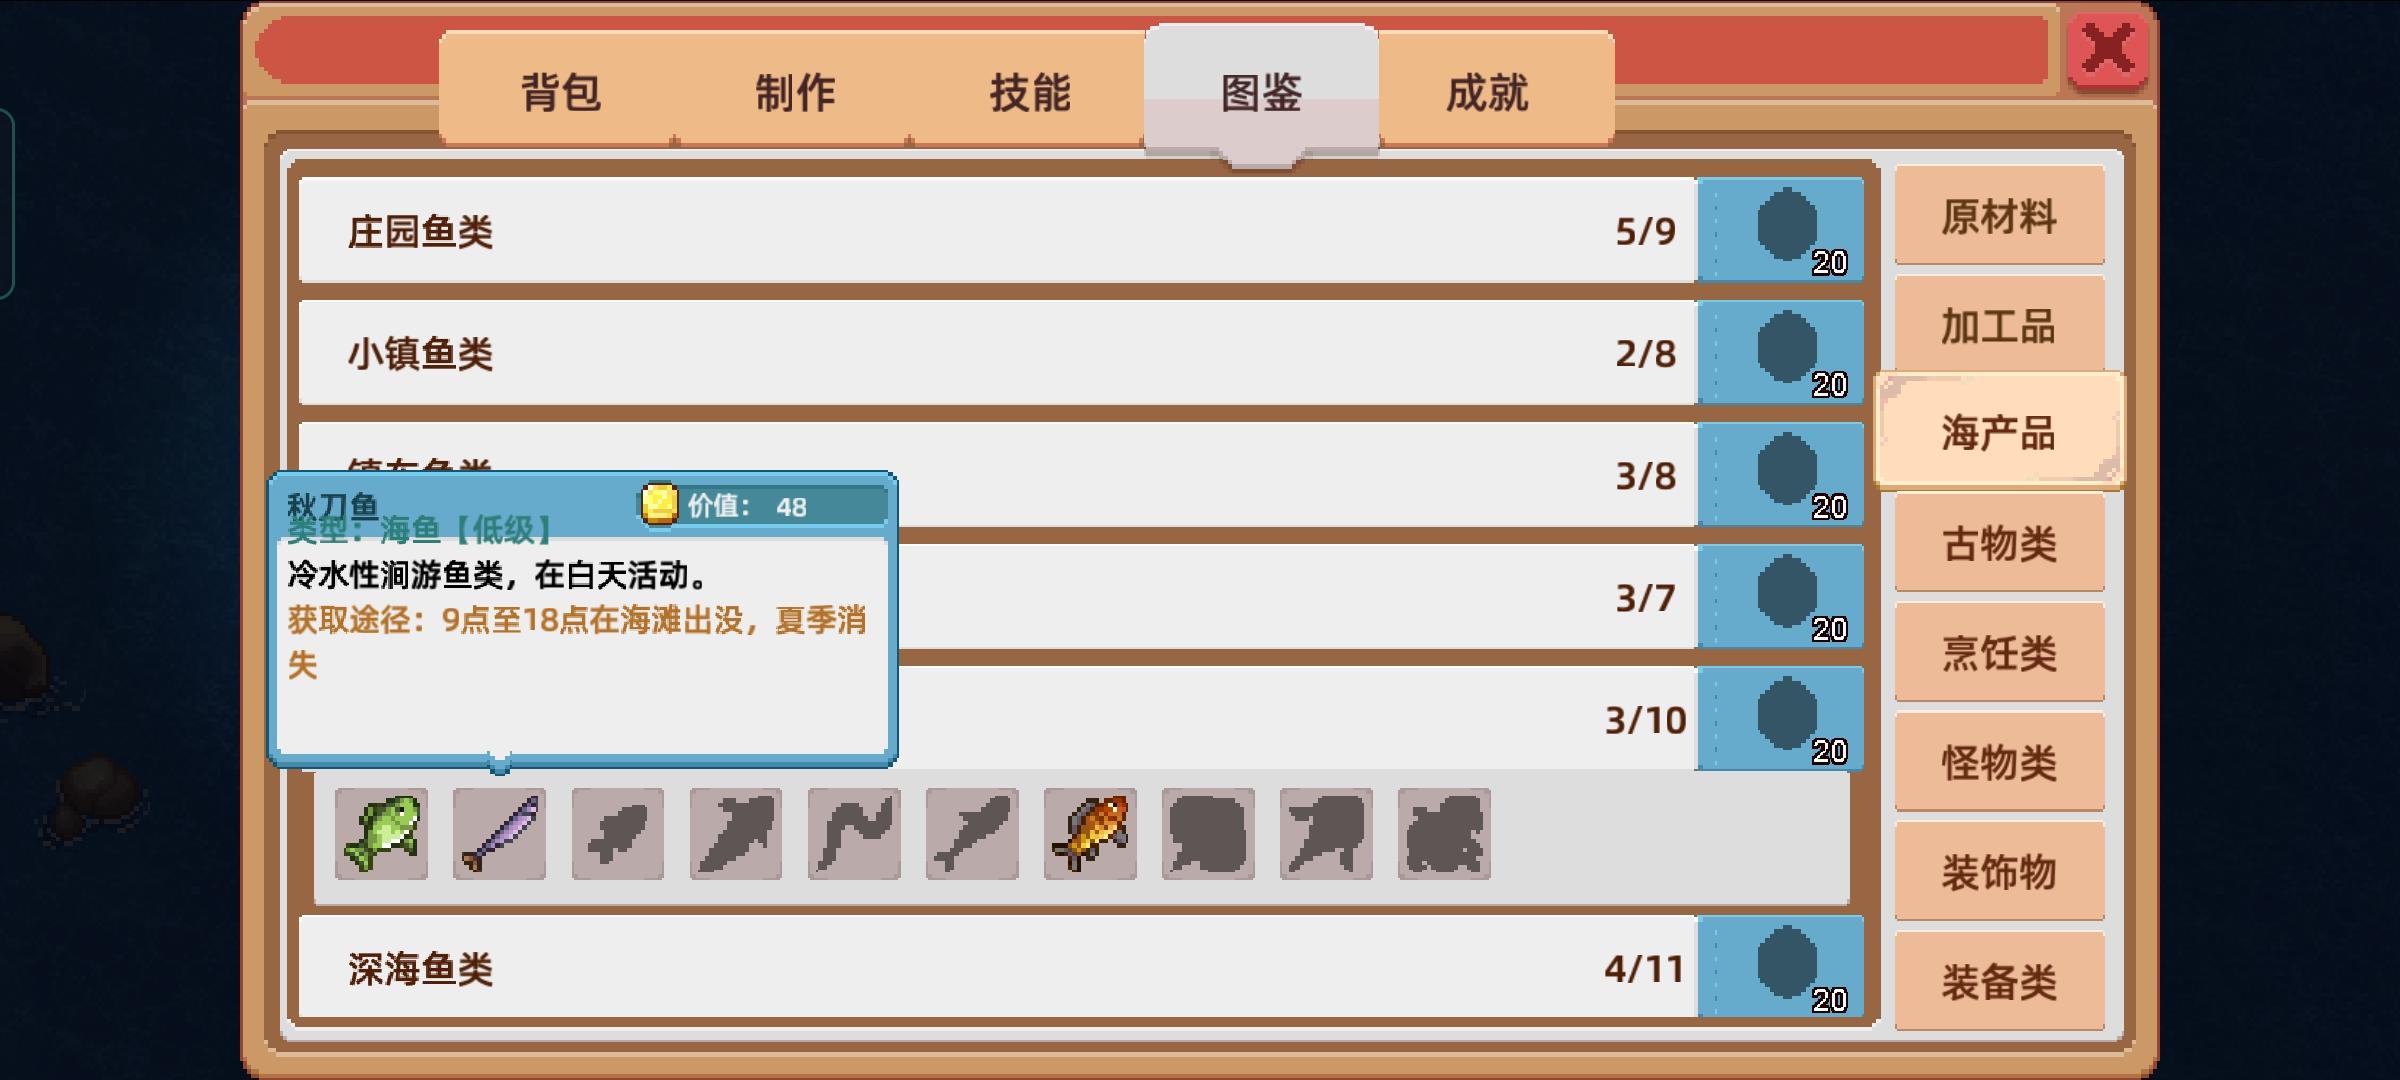Switch to the 背包 tab
Screen dimensions: 2400x1080
[x=560, y=92]
